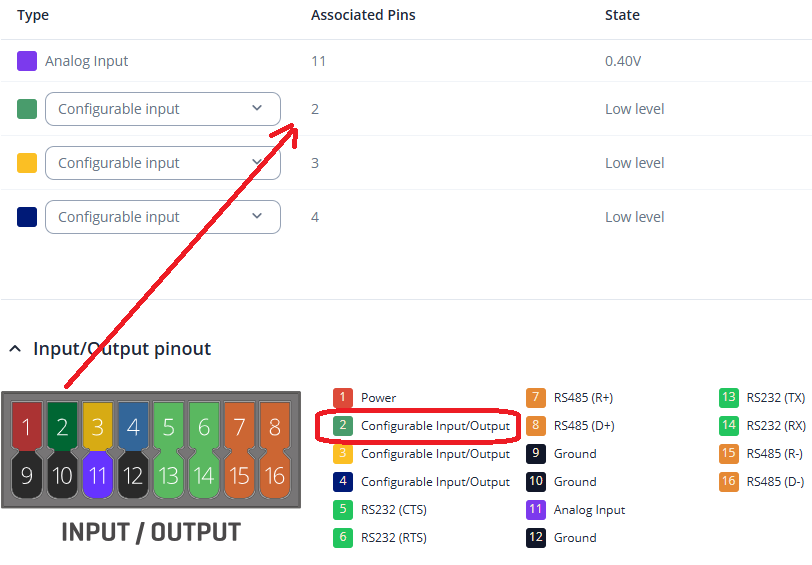Click the yellow swatch beside the pin 3 dropdown
The height and width of the screenshot is (565, 812).
pyautogui.click(x=27, y=163)
